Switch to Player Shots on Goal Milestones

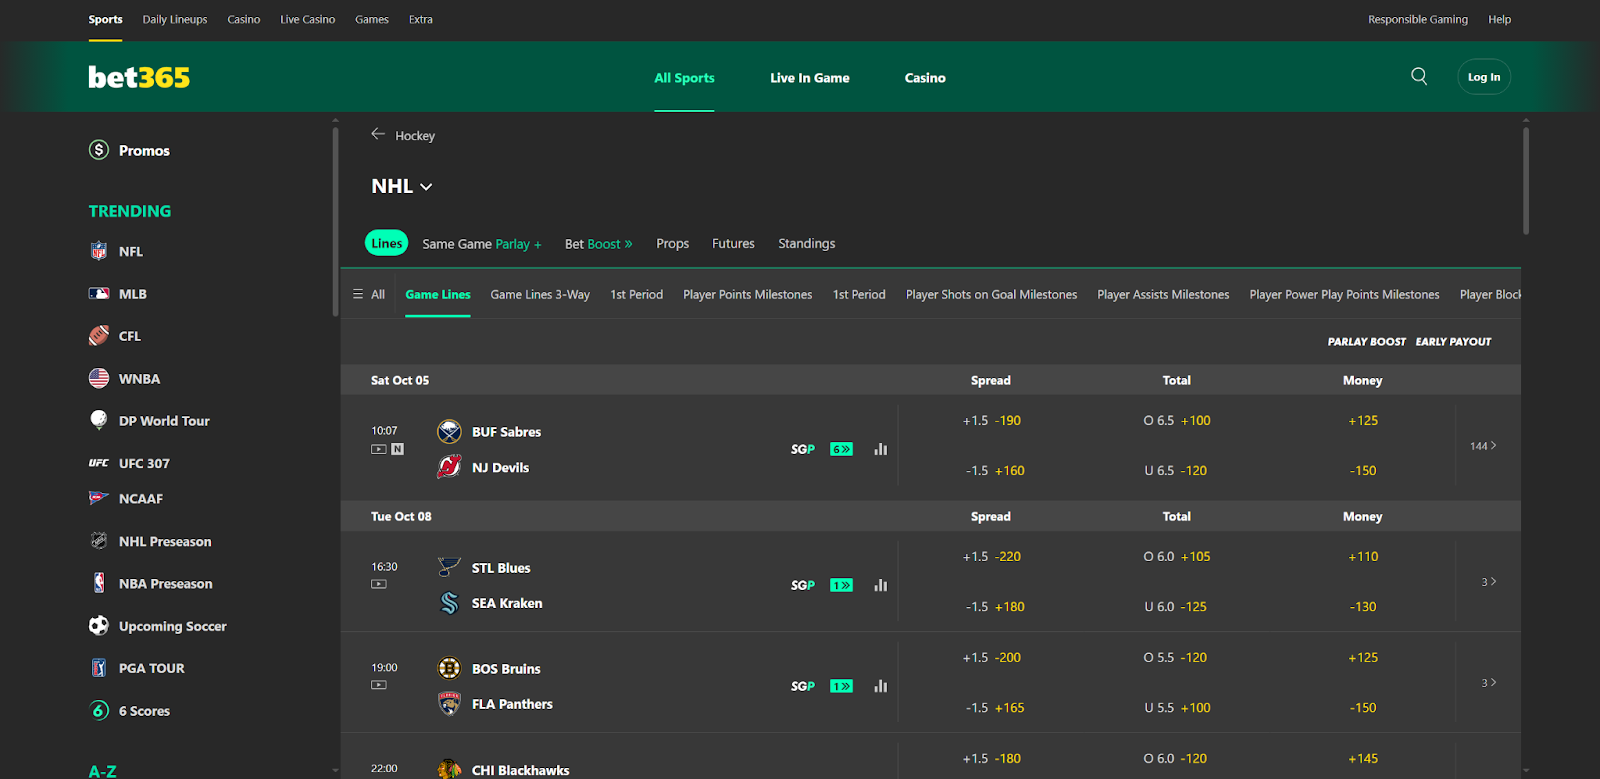pos(991,294)
